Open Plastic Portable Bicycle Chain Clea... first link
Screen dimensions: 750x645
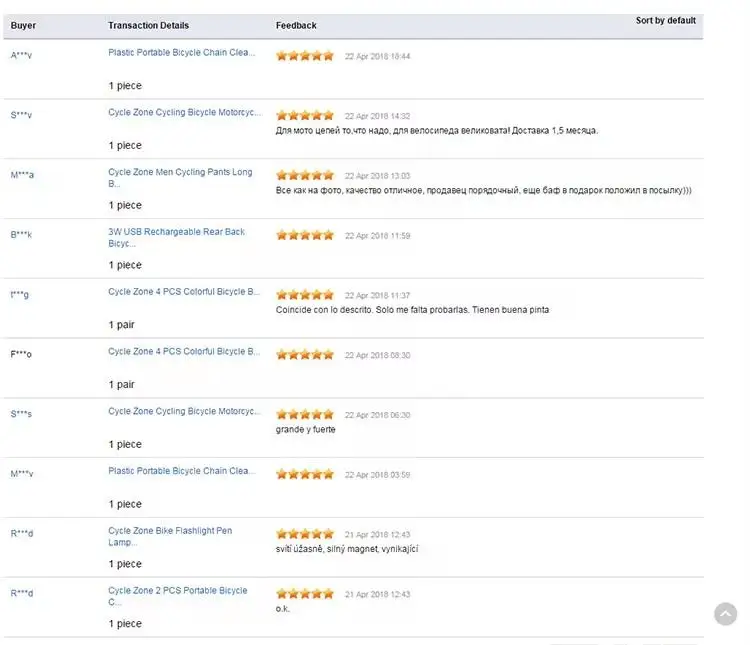(x=181, y=53)
